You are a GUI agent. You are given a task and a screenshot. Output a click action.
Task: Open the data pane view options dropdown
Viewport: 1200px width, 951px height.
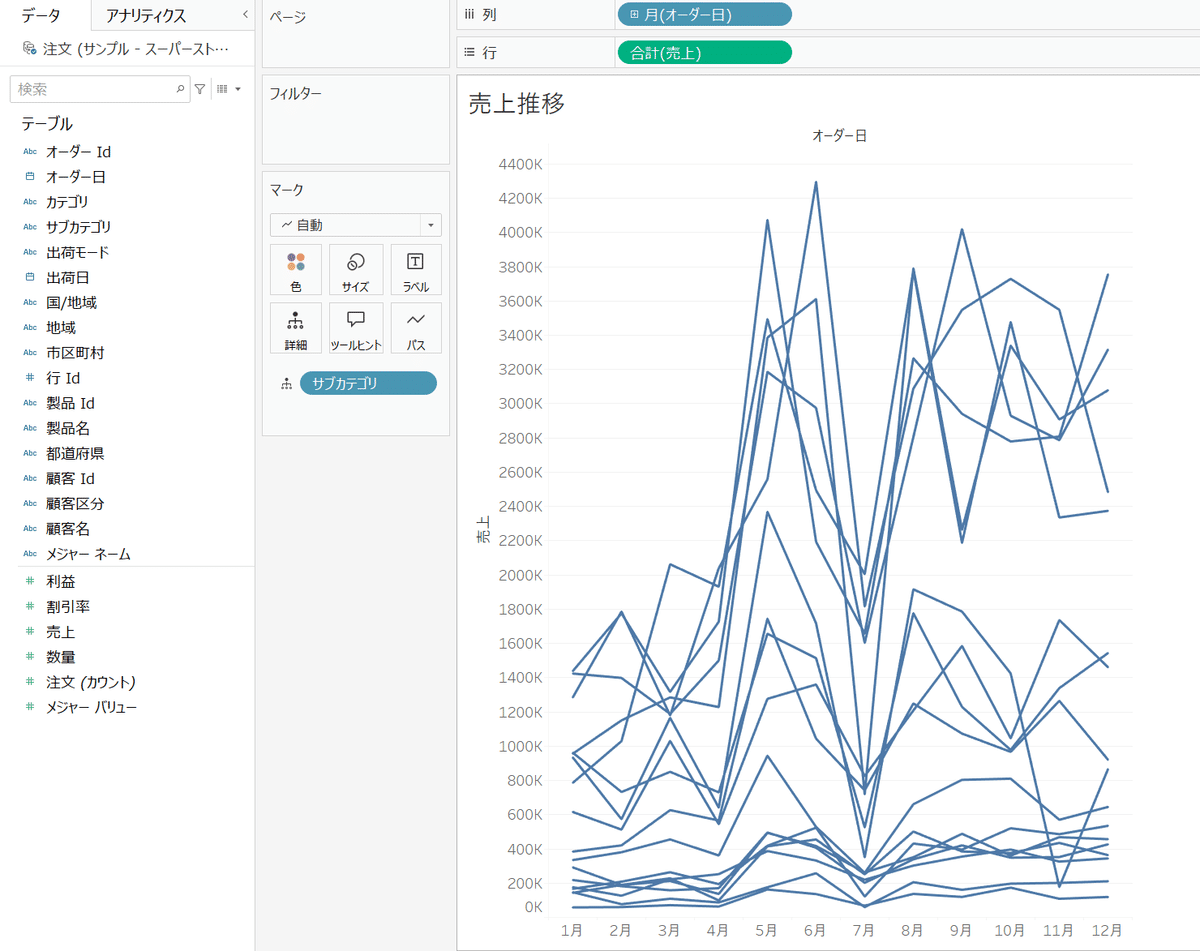(x=229, y=89)
